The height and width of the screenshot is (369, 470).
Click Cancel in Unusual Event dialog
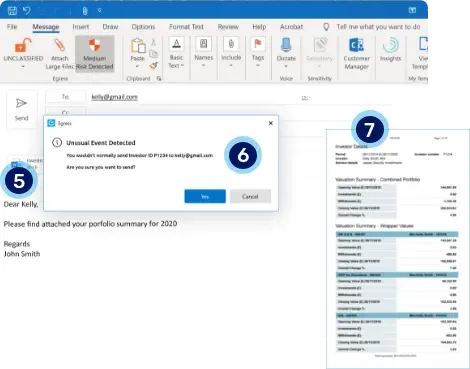click(x=250, y=196)
